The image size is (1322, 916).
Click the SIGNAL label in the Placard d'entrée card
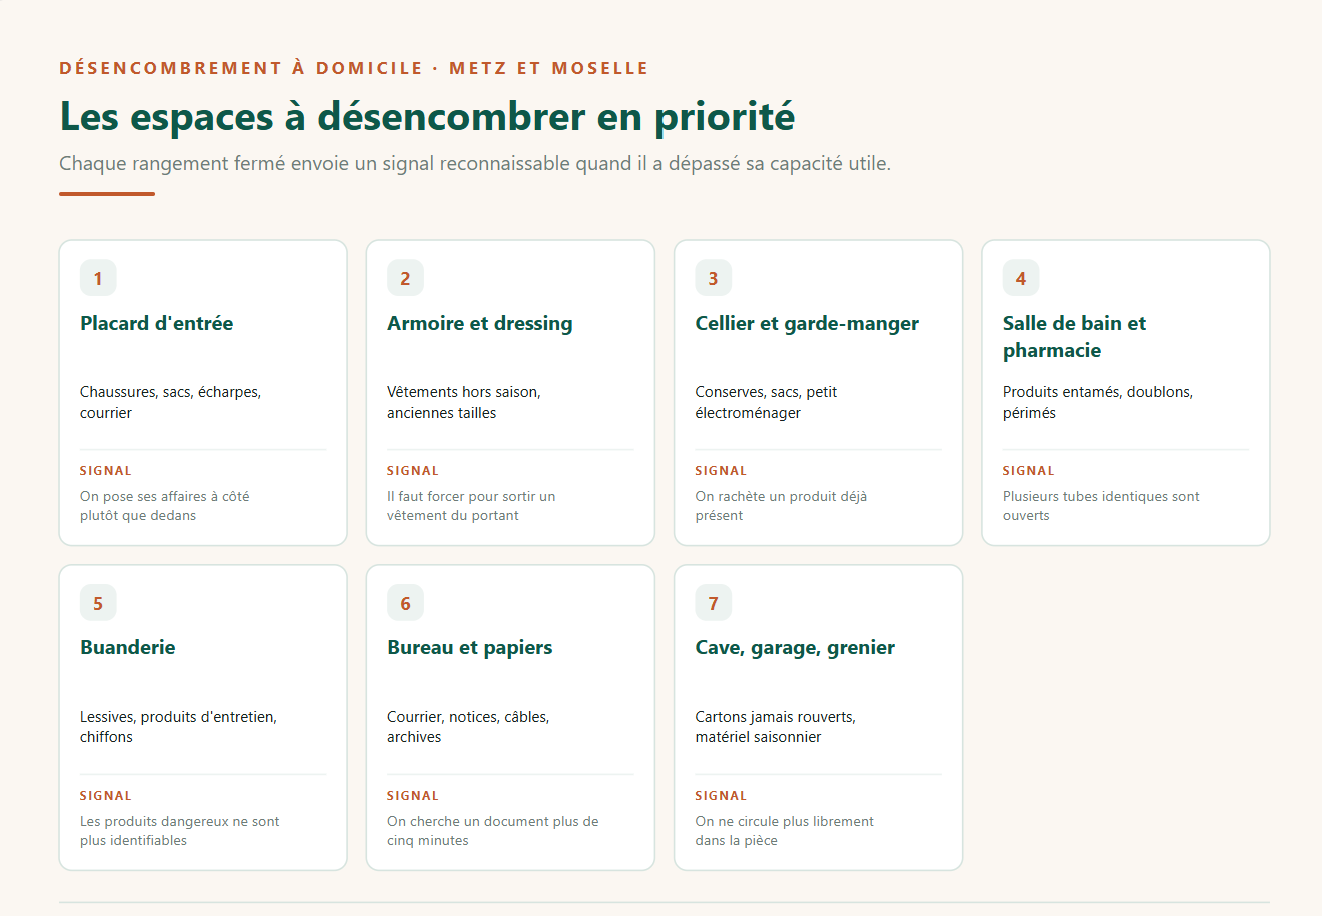click(x=106, y=471)
